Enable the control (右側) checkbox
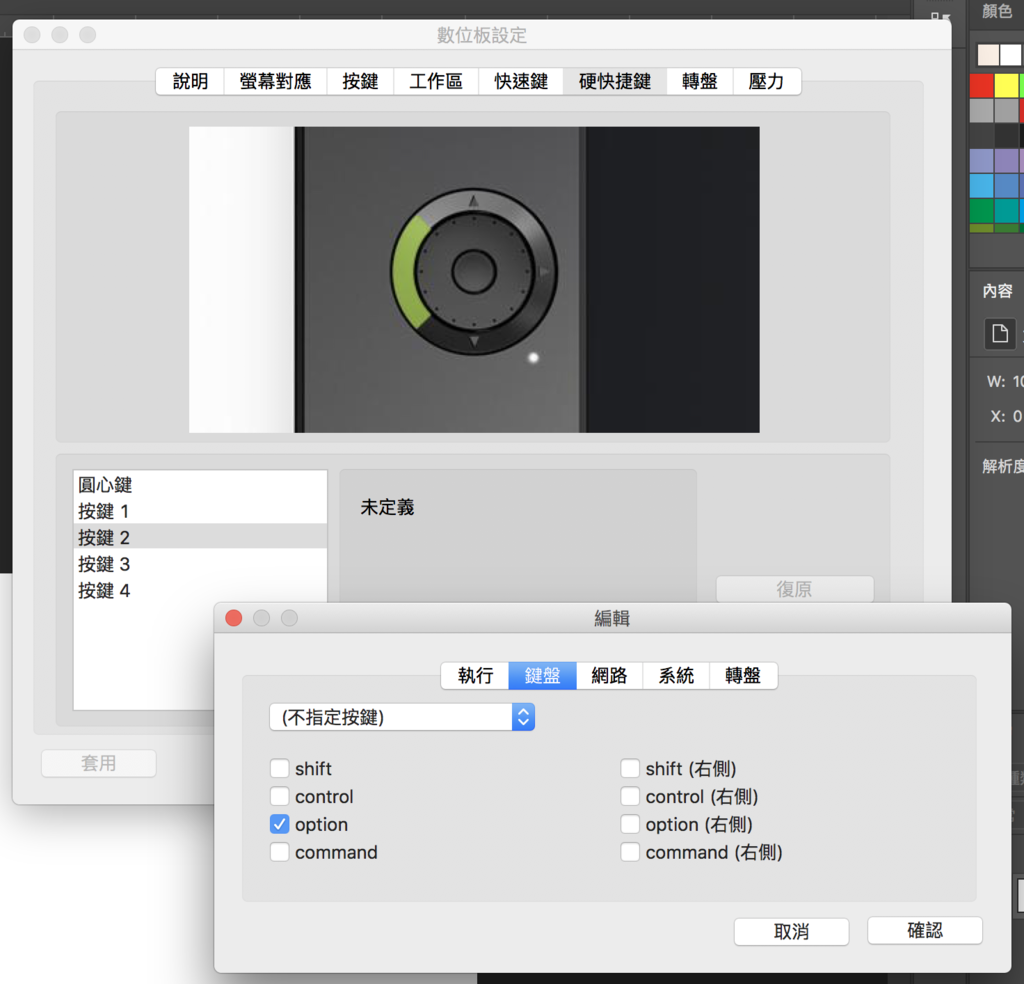Viewport: 1024px width, 984px height. click(x=630, y=796)
